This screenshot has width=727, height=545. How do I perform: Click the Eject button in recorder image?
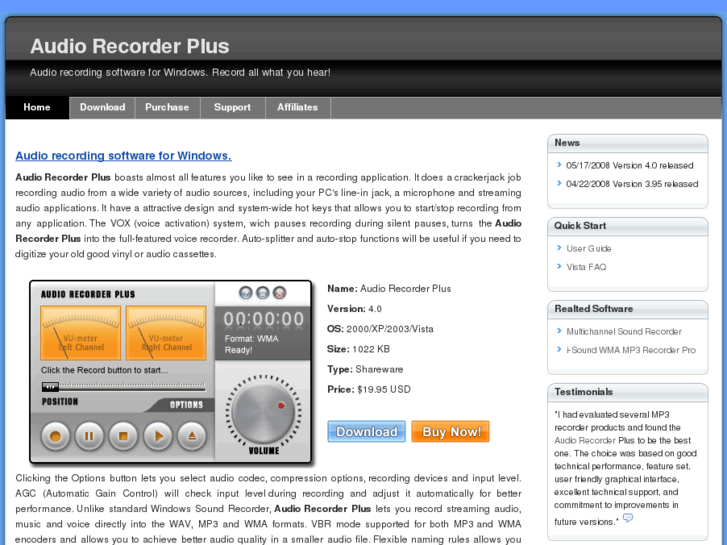(x=191, y=436)
